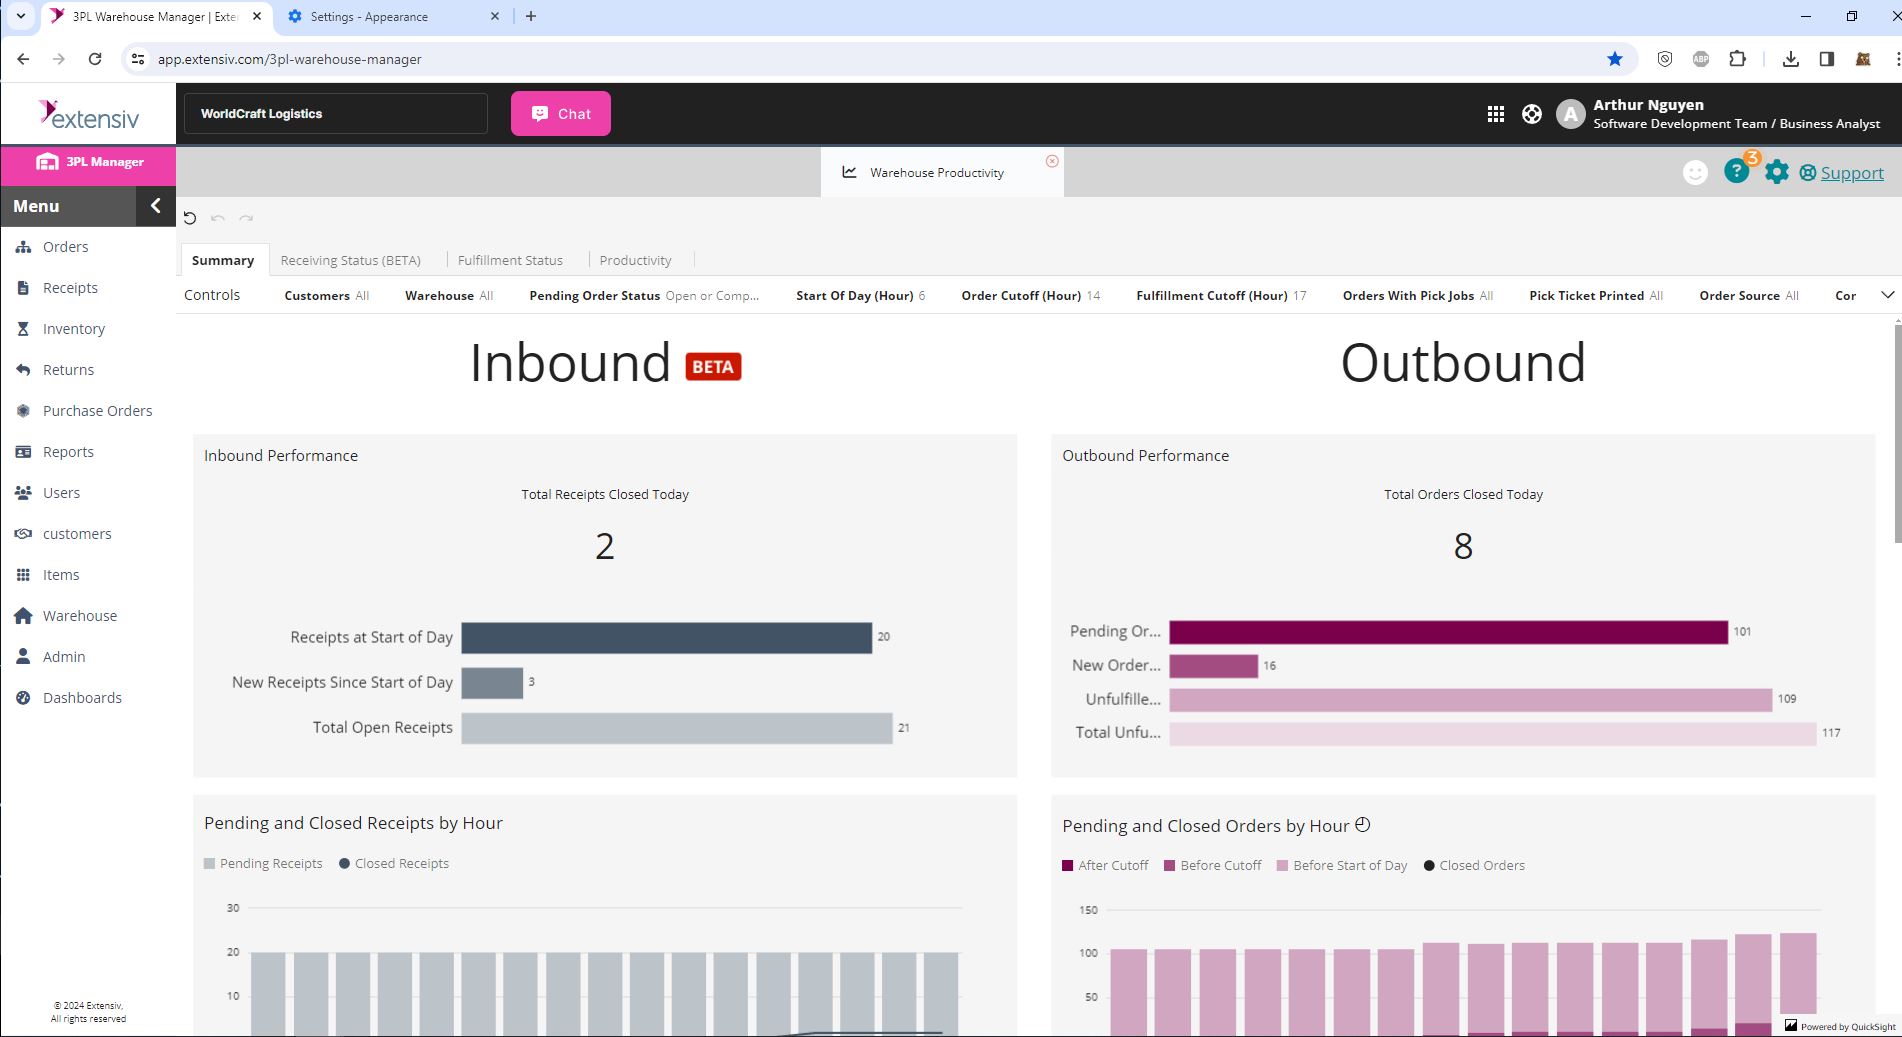Switch to Fulfillment Status tab

pyautogui.click(x=510, y=260)
